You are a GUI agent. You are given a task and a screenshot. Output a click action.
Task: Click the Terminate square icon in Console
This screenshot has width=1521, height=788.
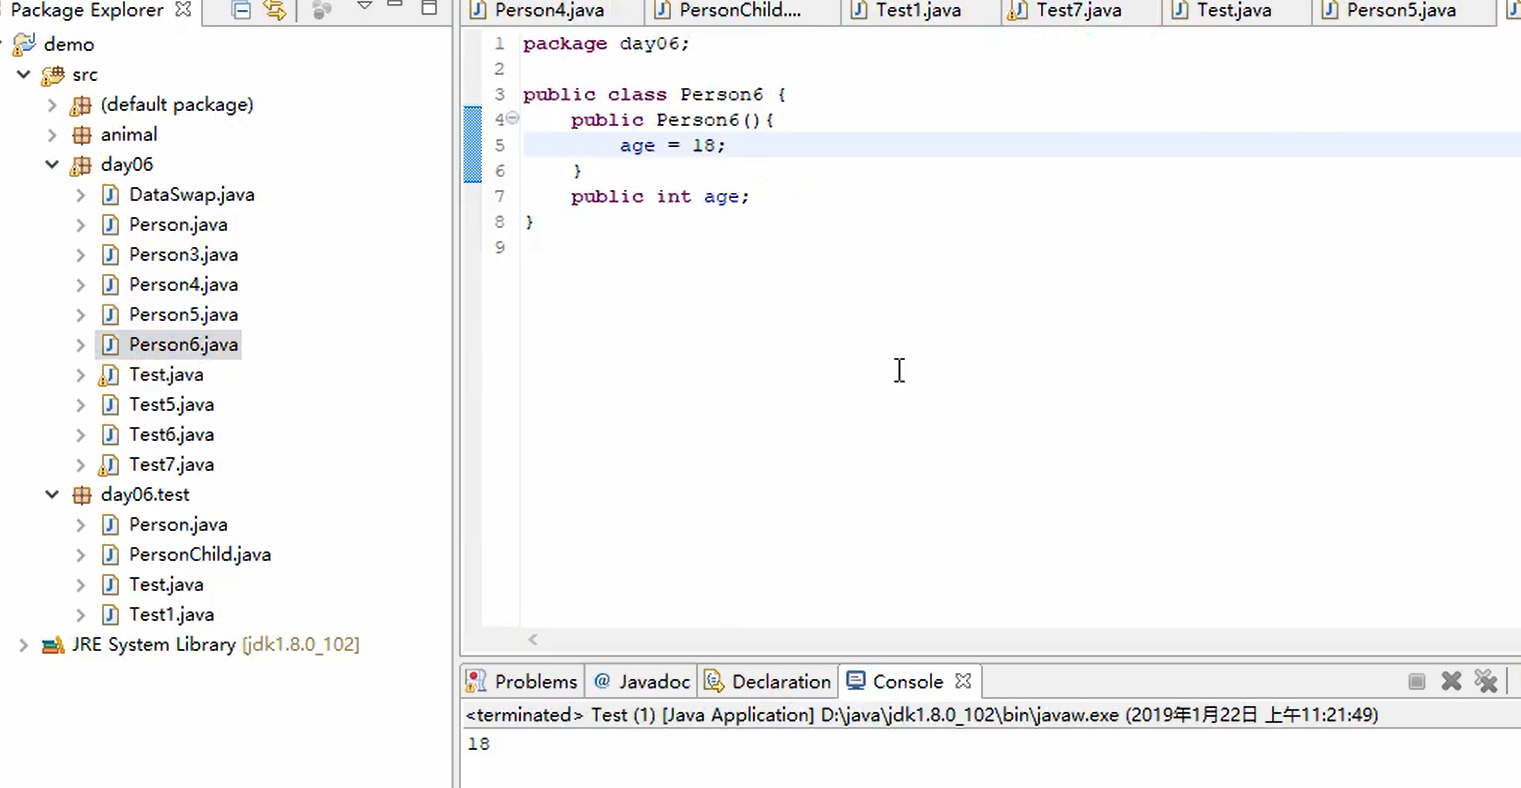click(x=1416, y=682)
